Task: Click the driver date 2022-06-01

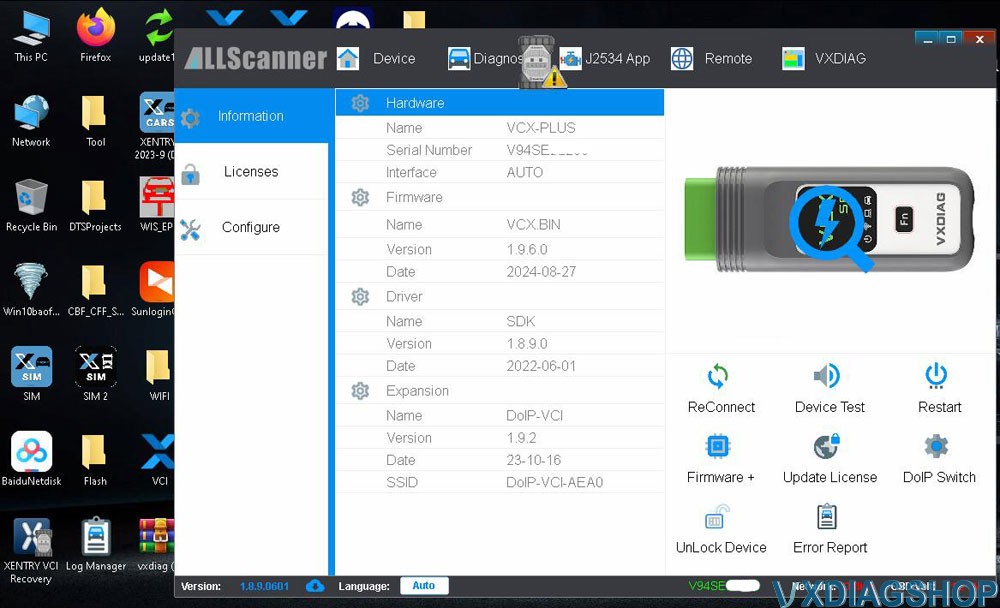Action: point(541,366)
